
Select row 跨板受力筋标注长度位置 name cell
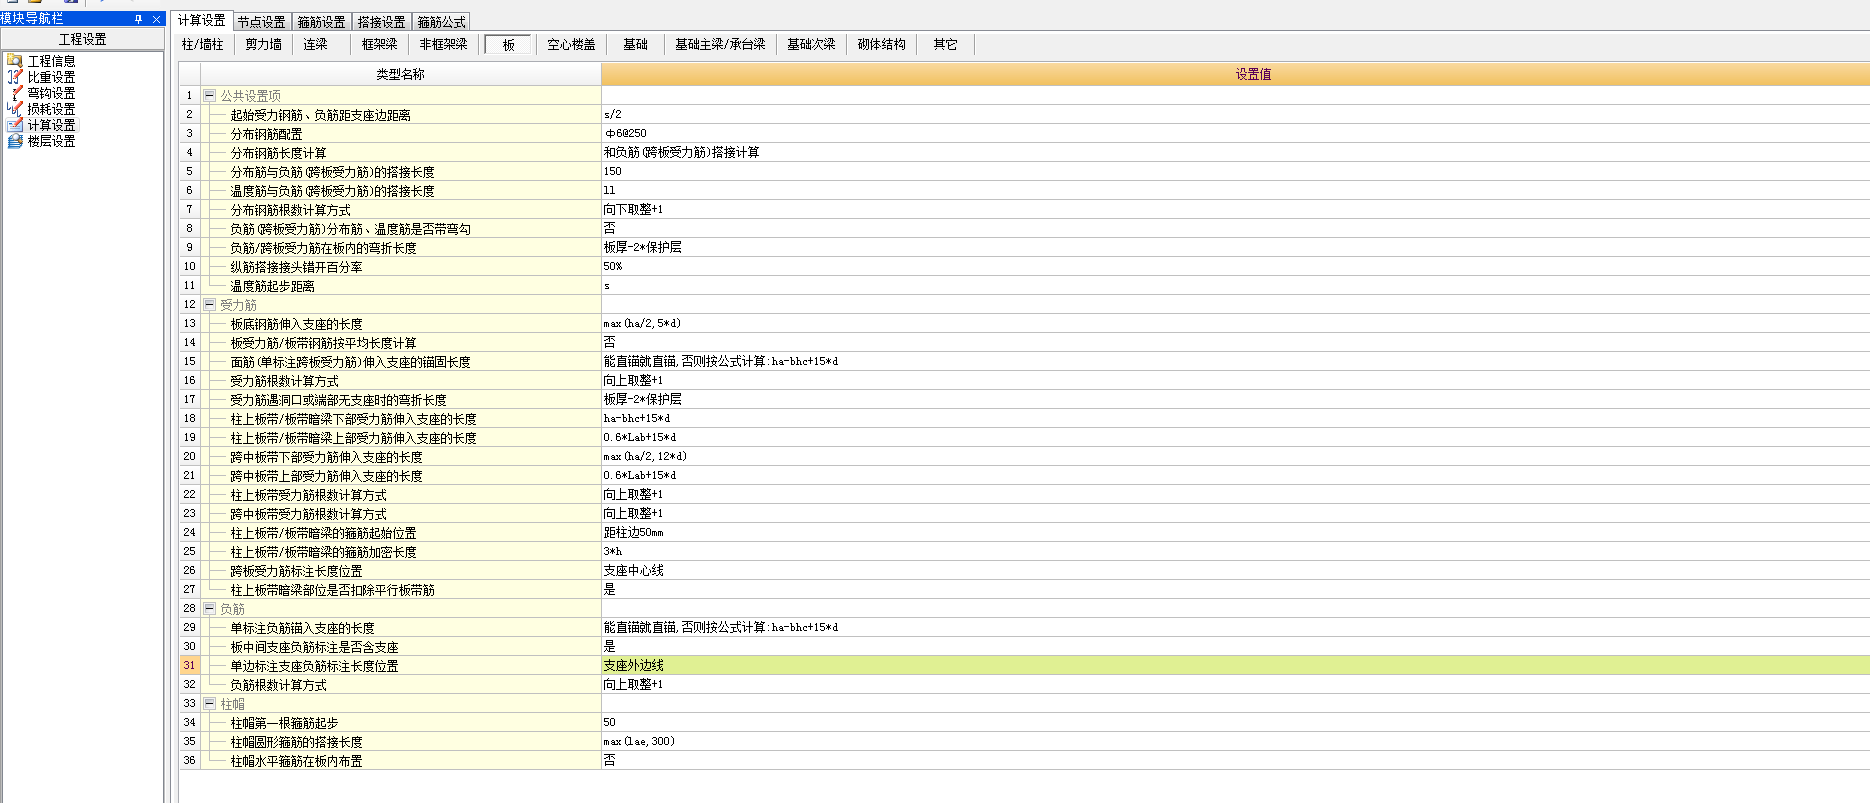pyautogui.click(x=401, y=571)
